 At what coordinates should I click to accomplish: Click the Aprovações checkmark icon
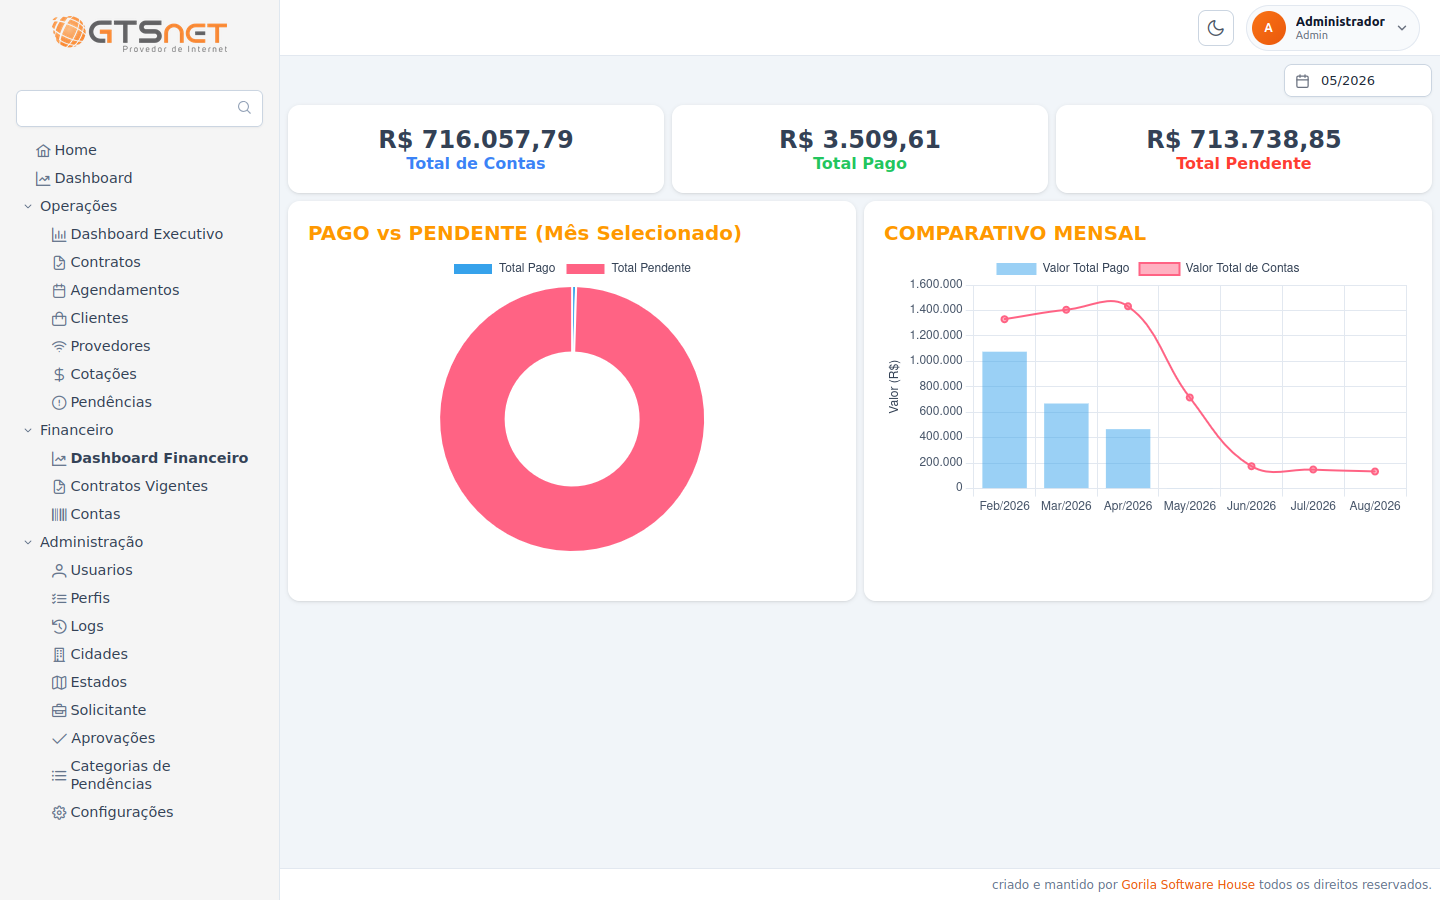click(x=59, y=739)
